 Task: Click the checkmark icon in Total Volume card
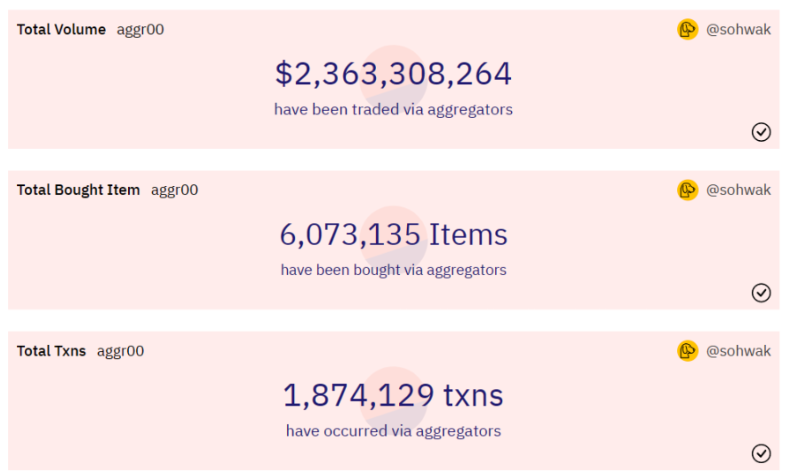tap(761, 132)
